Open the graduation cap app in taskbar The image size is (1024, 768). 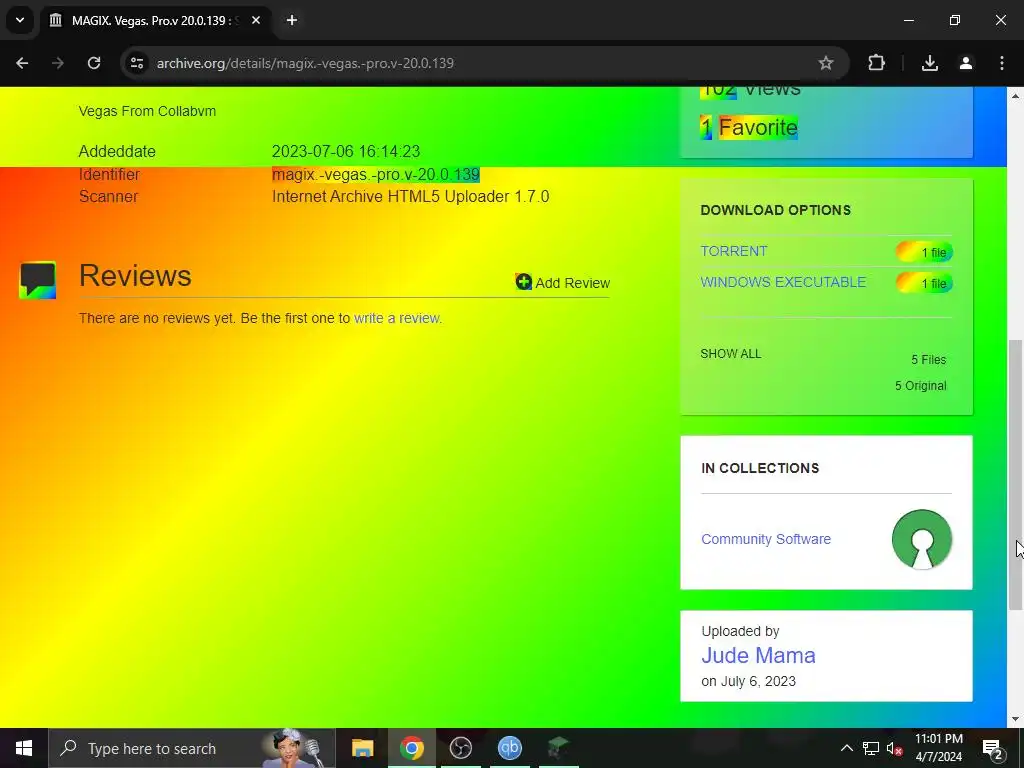(x=558, y=748)
